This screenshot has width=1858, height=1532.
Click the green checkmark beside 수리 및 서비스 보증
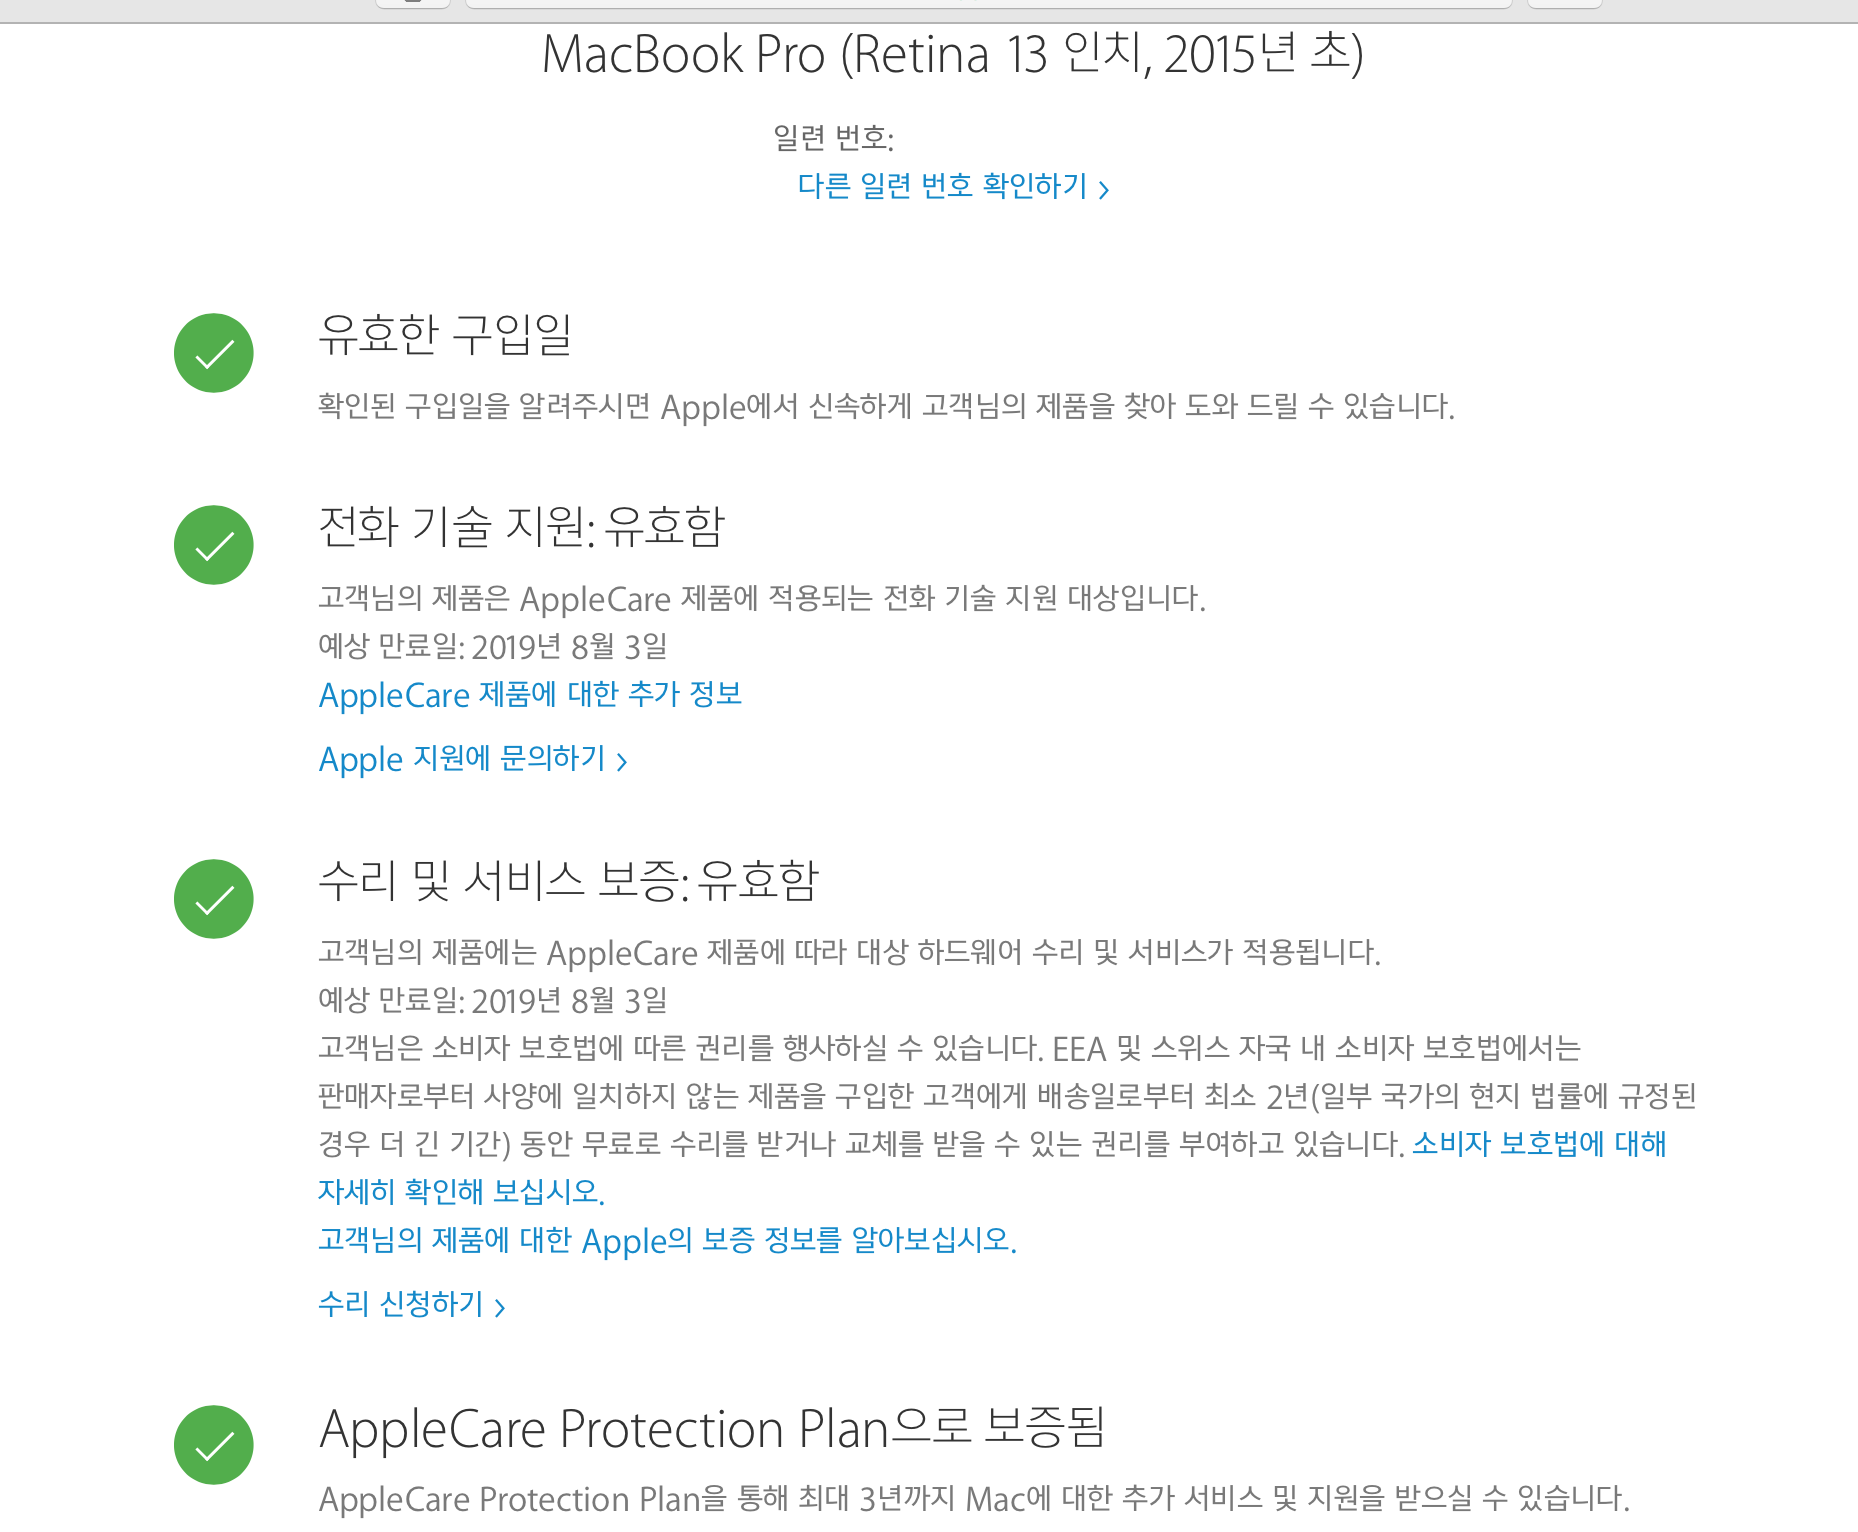click(x=214, y=899)
